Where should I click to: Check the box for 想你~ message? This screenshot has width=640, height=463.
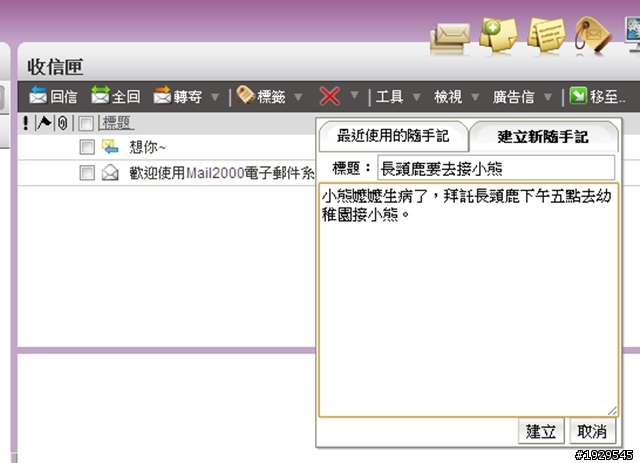tap(87, 147)
